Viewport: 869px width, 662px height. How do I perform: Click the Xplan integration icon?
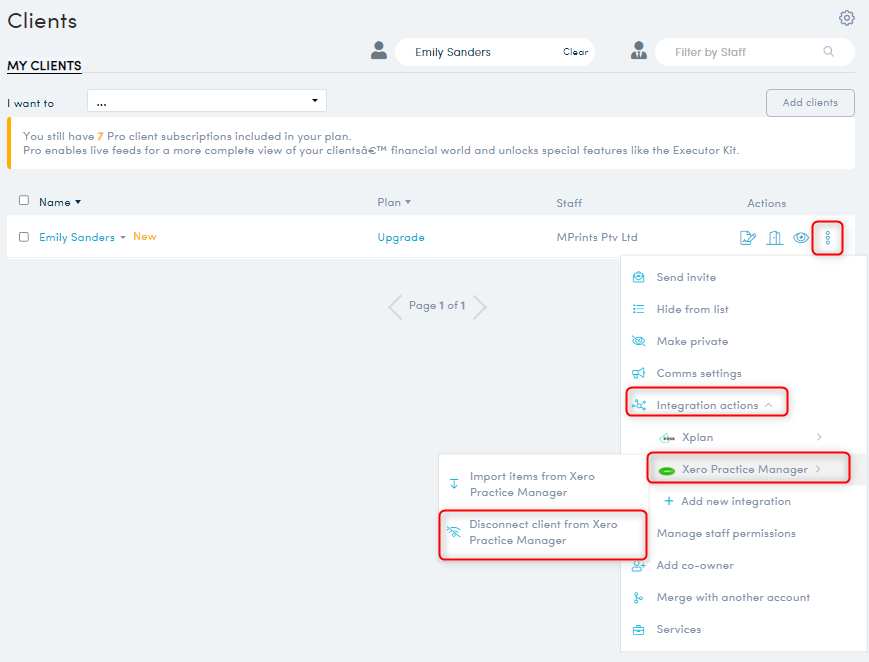(667, 437)
